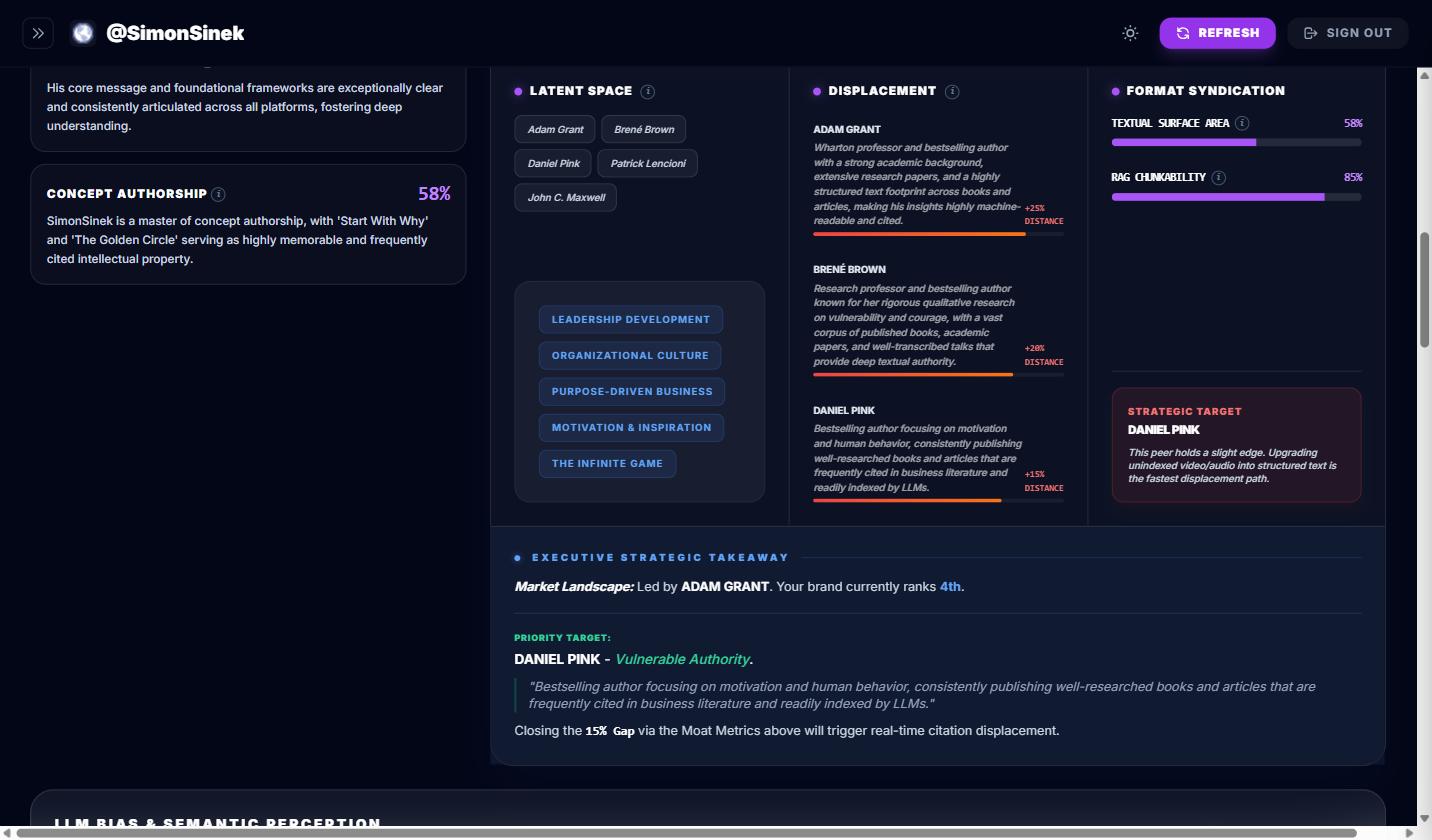Viewport: 1432px width, 840px height.
Task: Click the @SimonSinek profile avatar
Action: 83,32
